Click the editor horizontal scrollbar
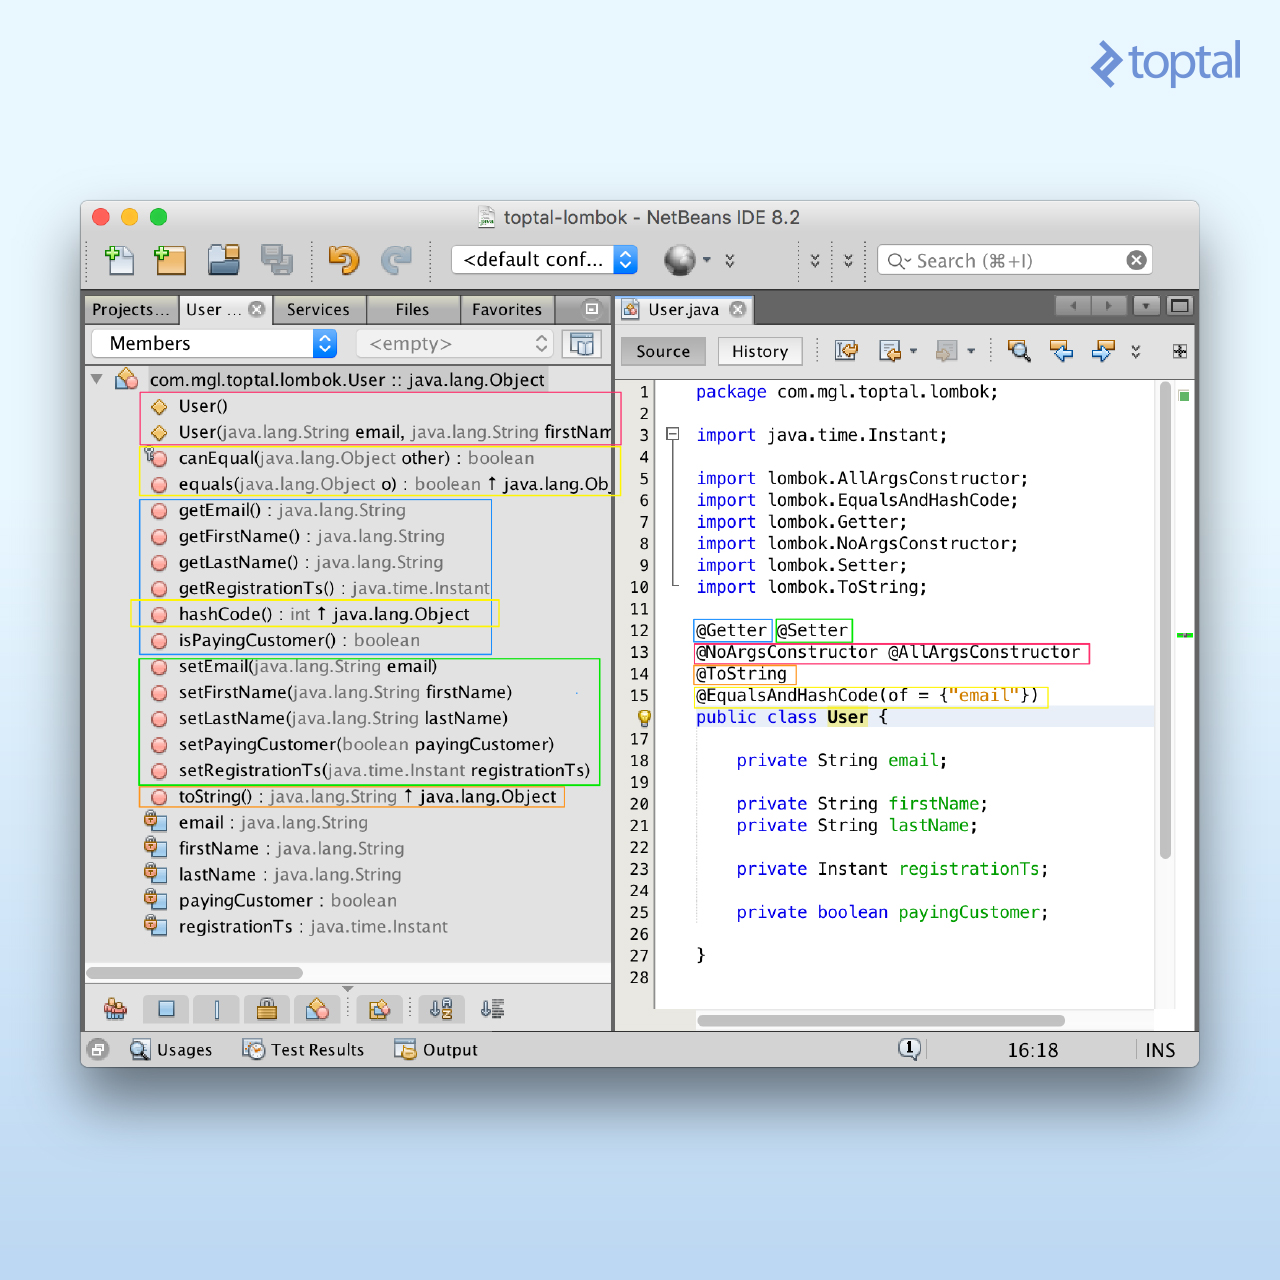Image resolution: width=1280 pixels, height=1280 pixels. coord(881,1020)
